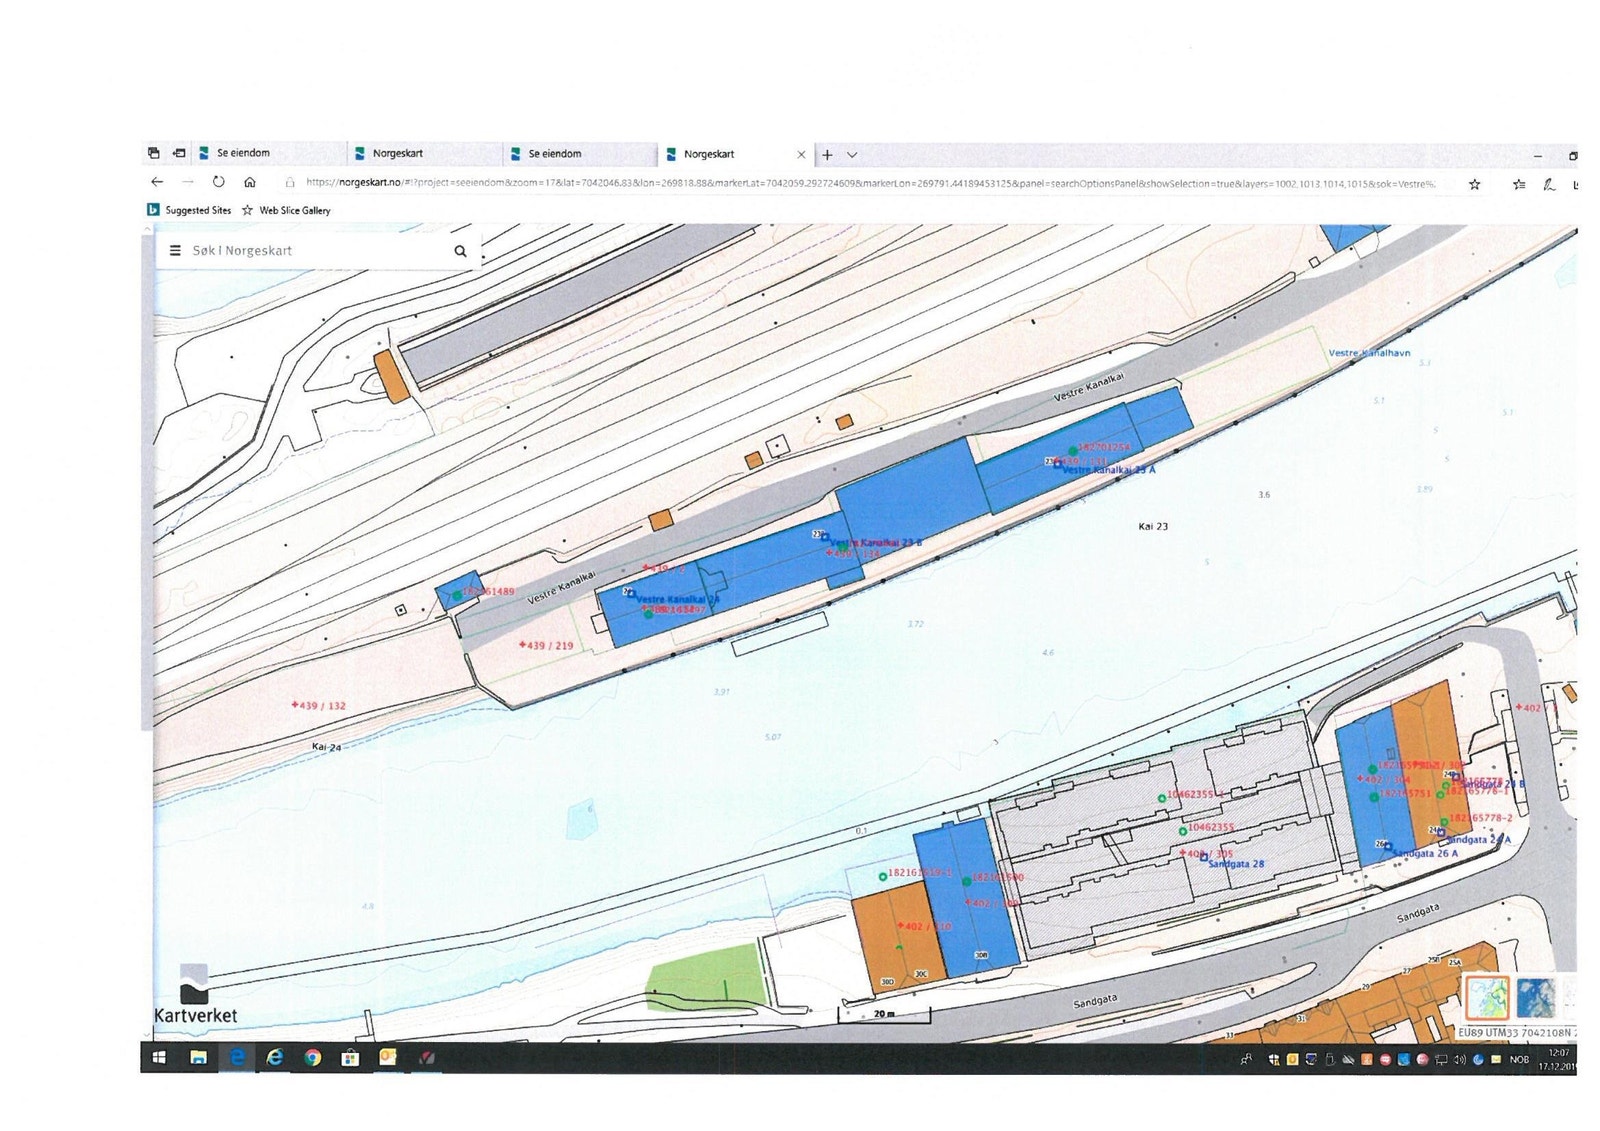This screenshot has height=1131, width=1600.
Task: Select the topographic basemap thumbnail
Action: click(1487, 998)
